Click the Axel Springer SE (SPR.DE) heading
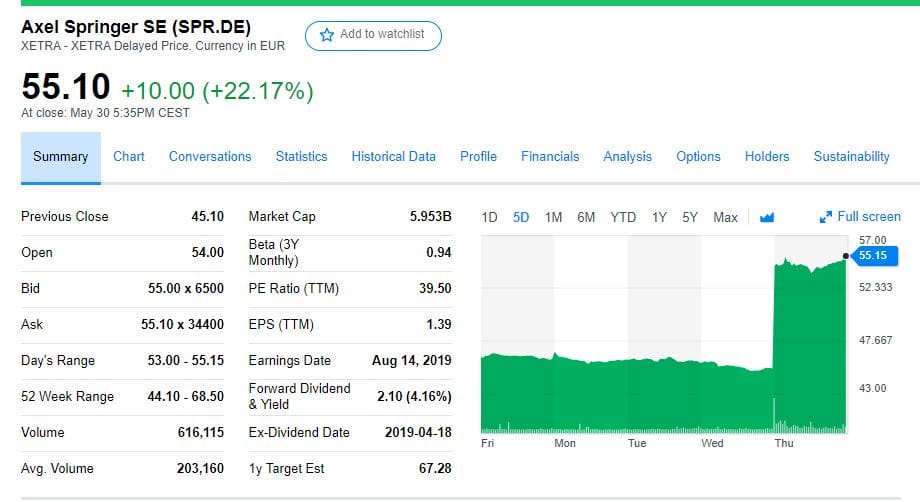The image size is (920, 502). tap(136, 27)
